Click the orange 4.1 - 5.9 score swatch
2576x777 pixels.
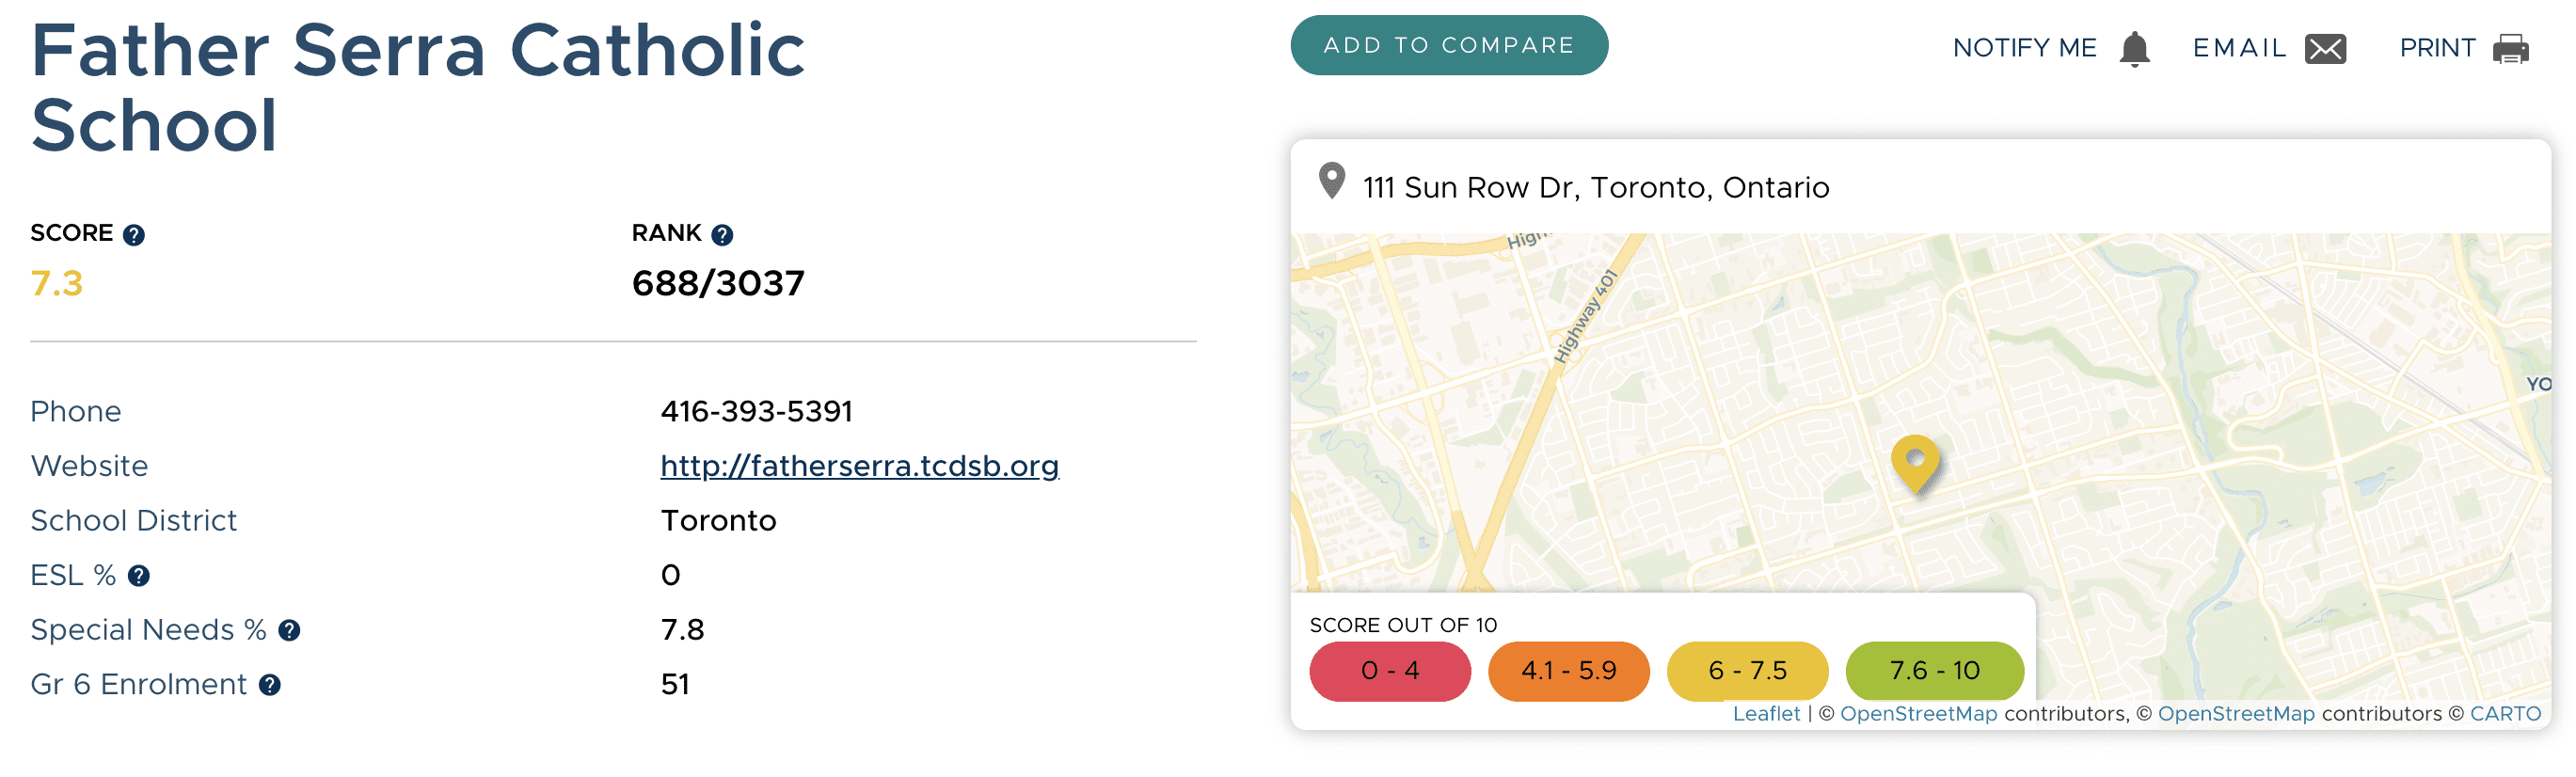pos(1568,671)
